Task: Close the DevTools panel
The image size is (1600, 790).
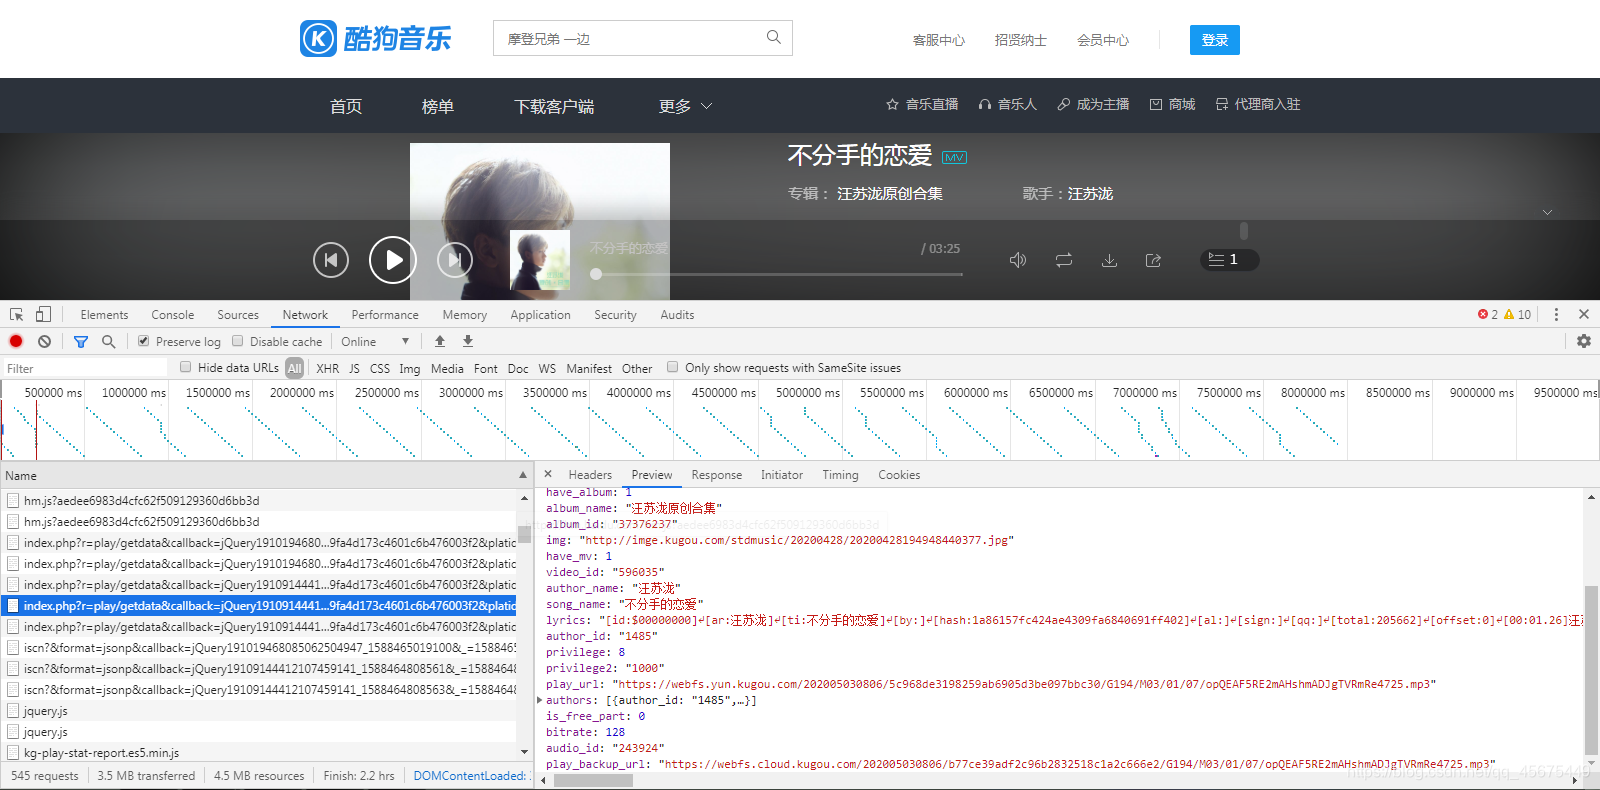Action: (1584, 314)
